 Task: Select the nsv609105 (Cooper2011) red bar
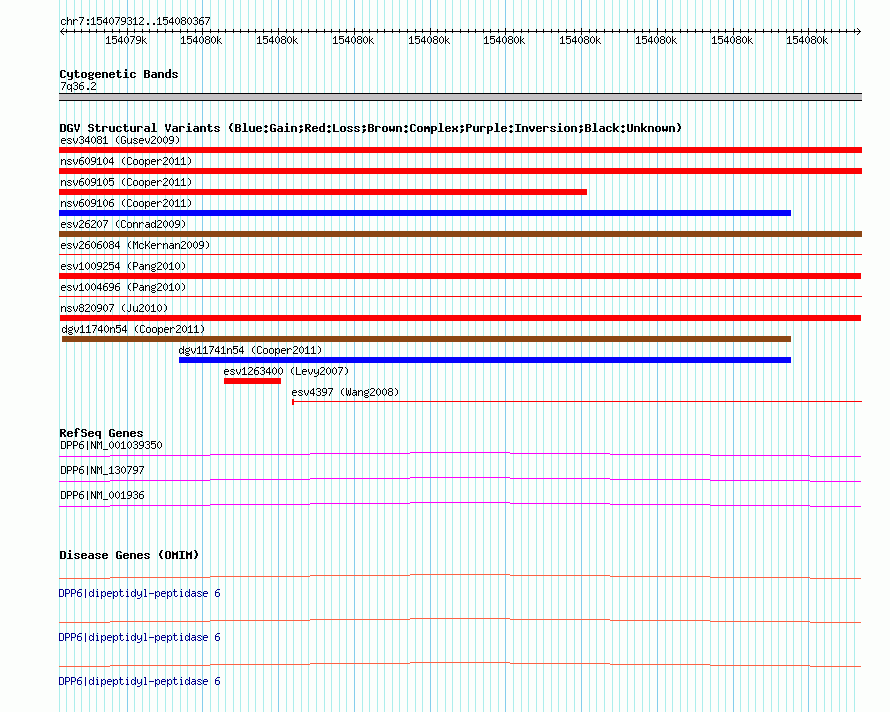[323, 192]
